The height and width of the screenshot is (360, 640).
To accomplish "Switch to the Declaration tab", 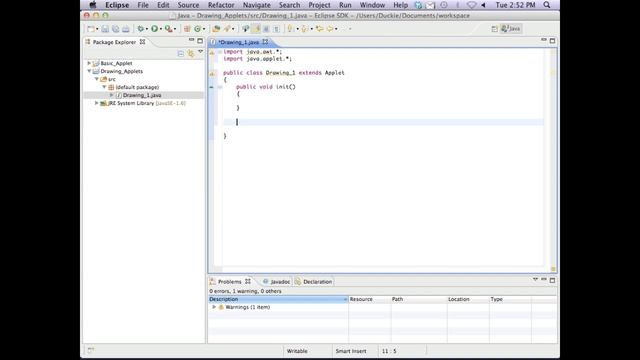I will (313, 282).
